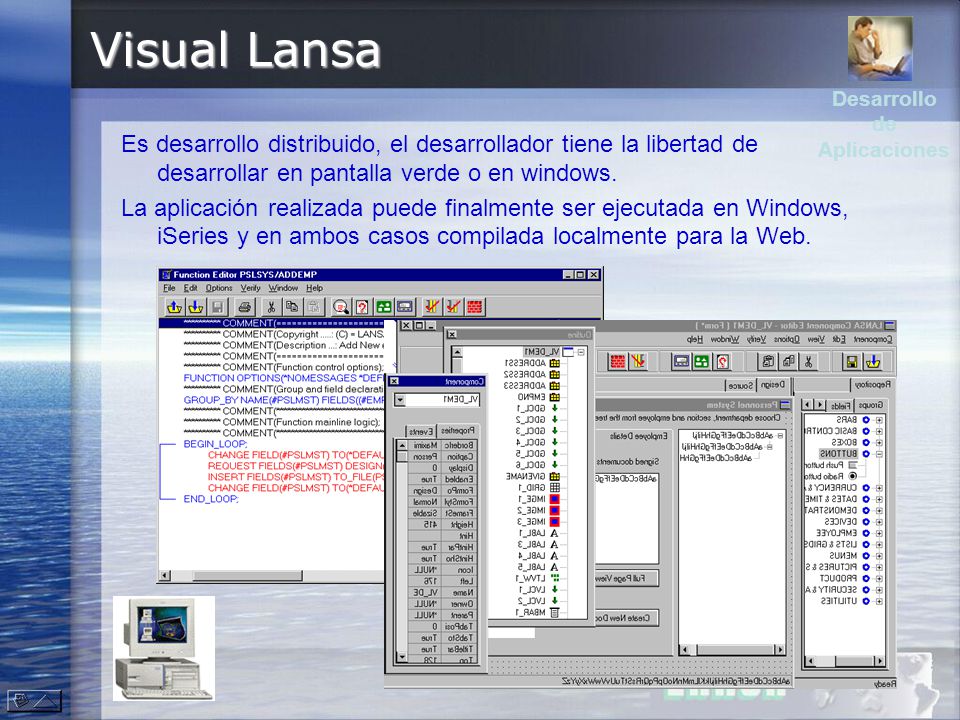Click the second red-check compile icon in Function Editor
Viewport: 960px width, 720px height.
point(454,307)
